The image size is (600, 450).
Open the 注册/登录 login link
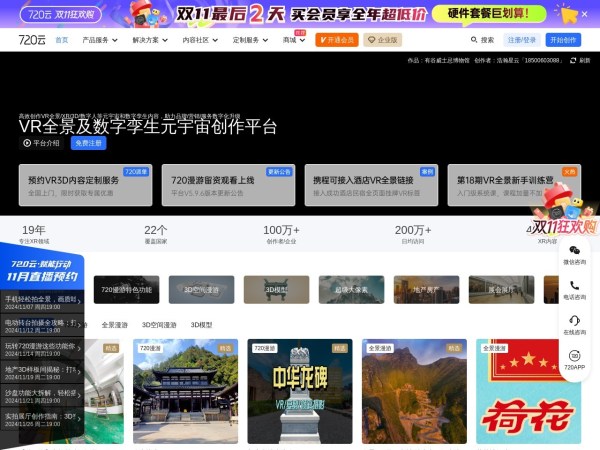521,40
